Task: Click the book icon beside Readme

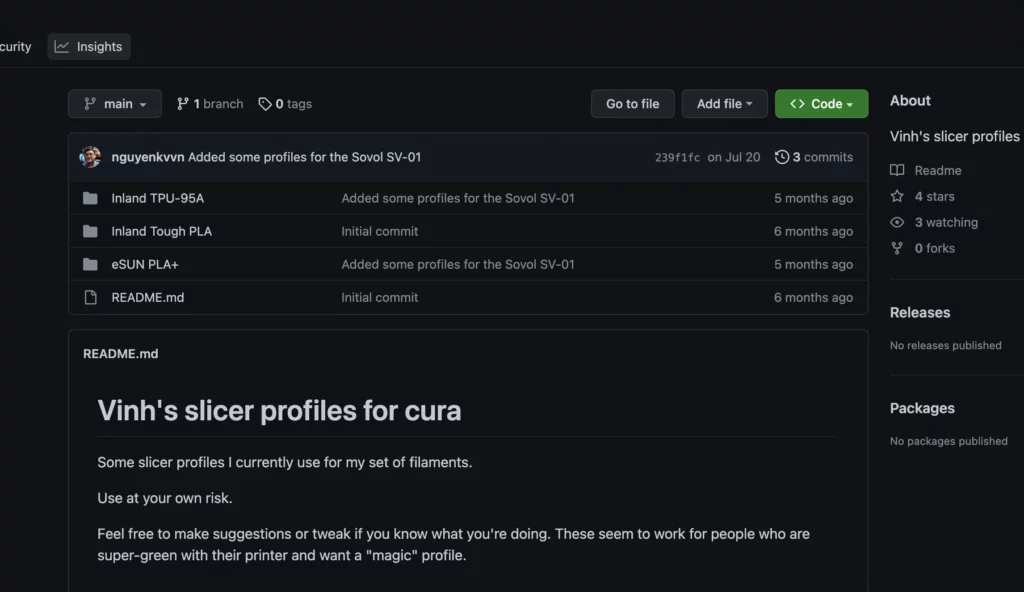Action: tap(898, 170)
